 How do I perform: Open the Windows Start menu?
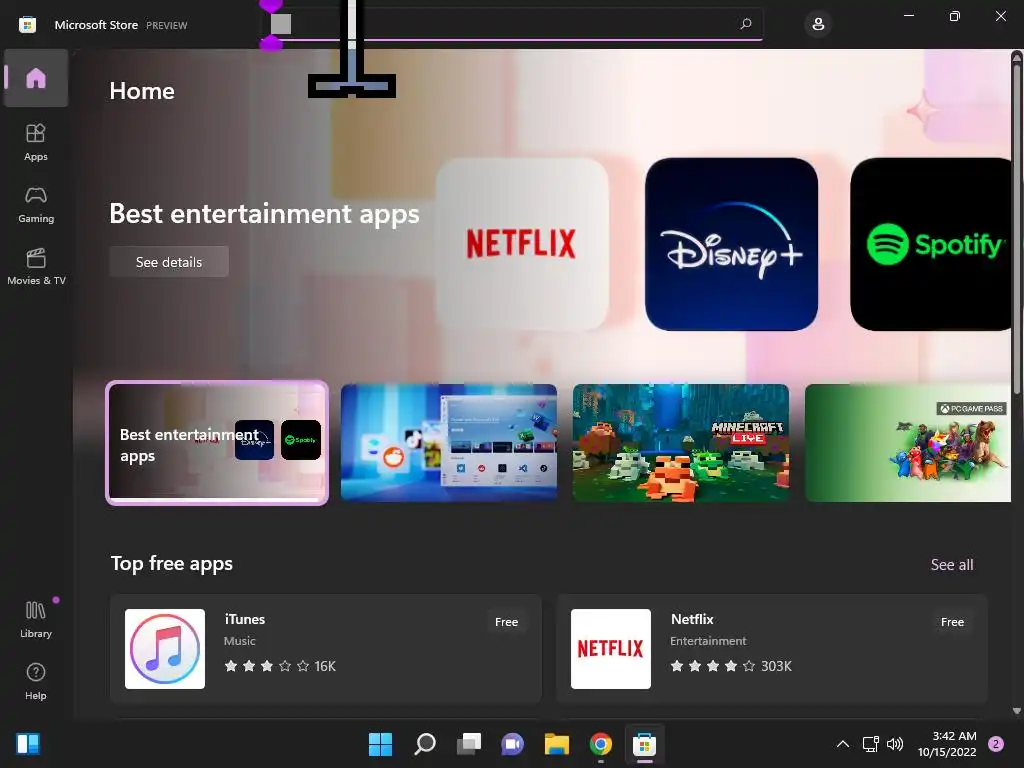[380, 744]
